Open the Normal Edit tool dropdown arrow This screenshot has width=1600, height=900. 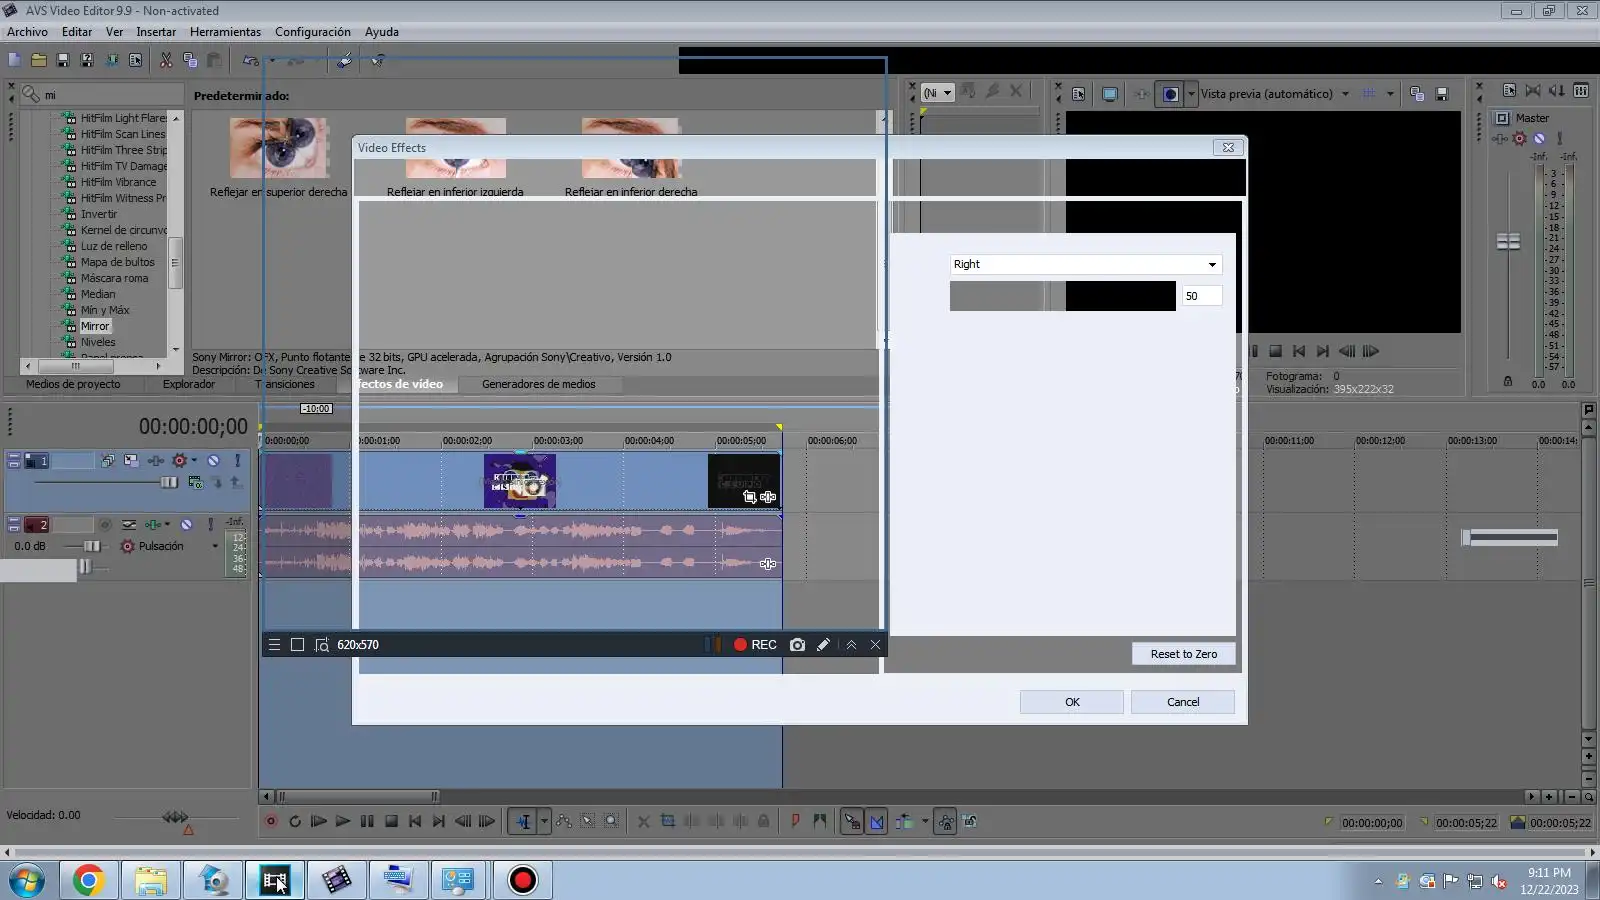(544, 821)
